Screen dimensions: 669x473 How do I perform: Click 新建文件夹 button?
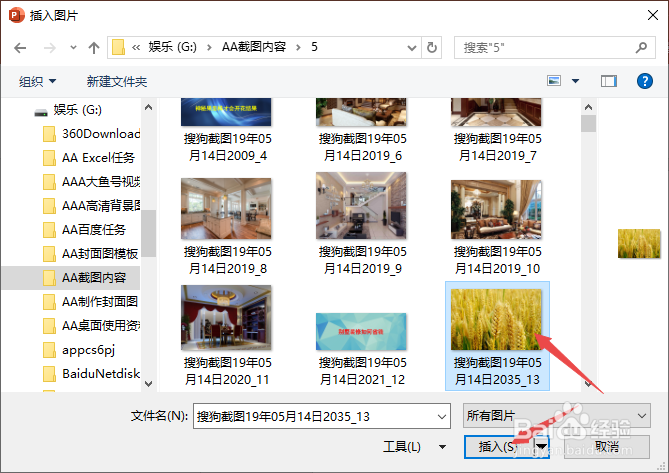(117, 81)
